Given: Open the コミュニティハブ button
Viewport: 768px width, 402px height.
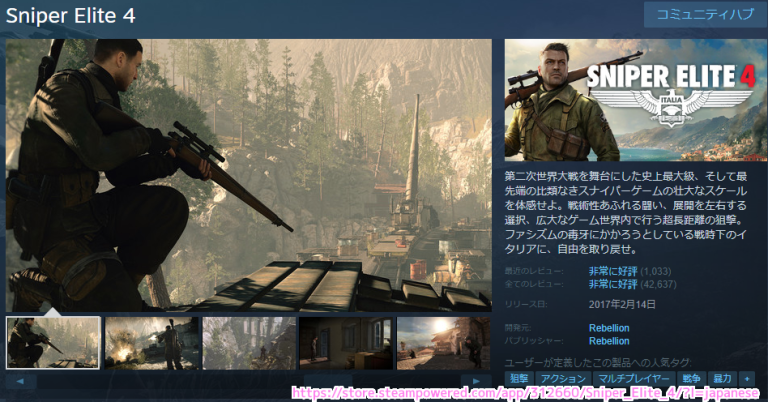Looking at the screenshot, I should (698, 15).
